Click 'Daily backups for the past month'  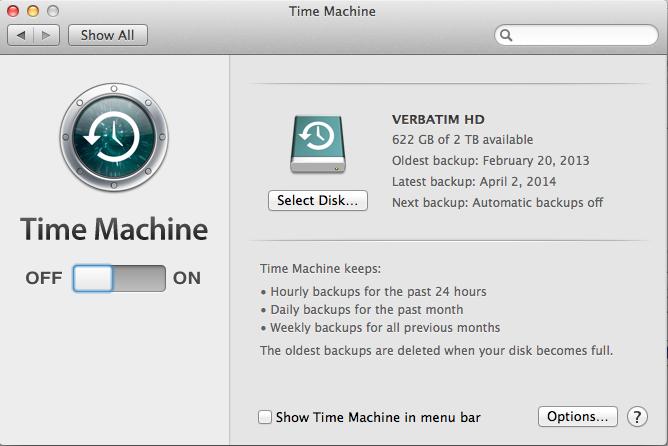tap(366, 310)
